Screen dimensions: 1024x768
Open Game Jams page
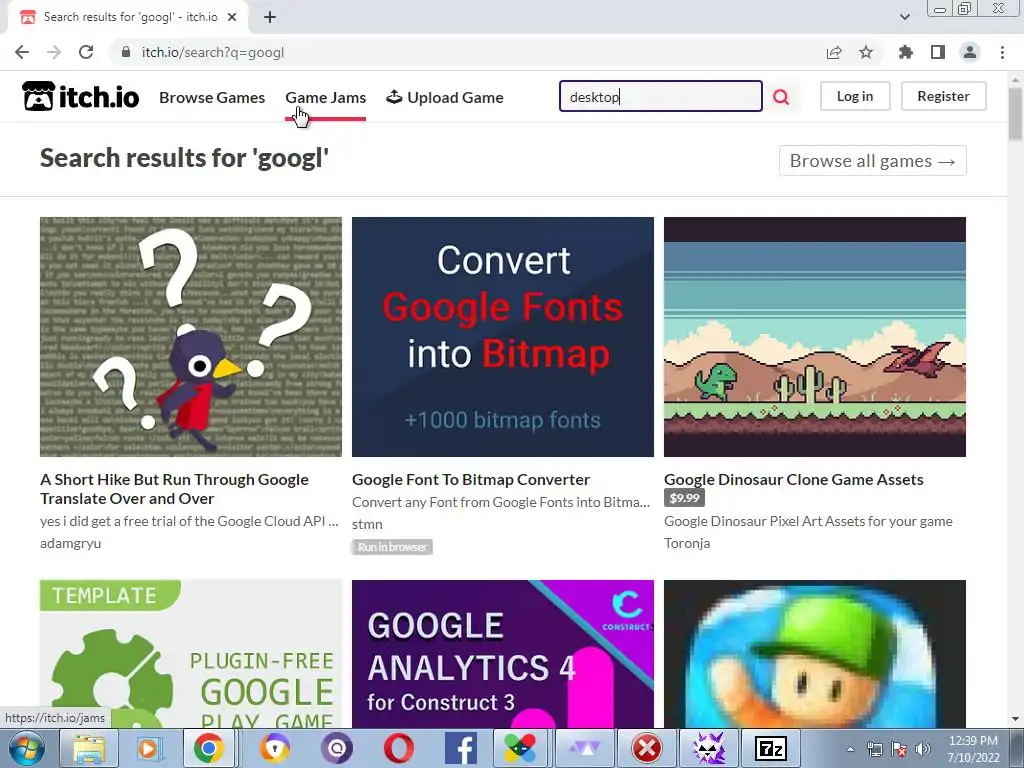325,97
